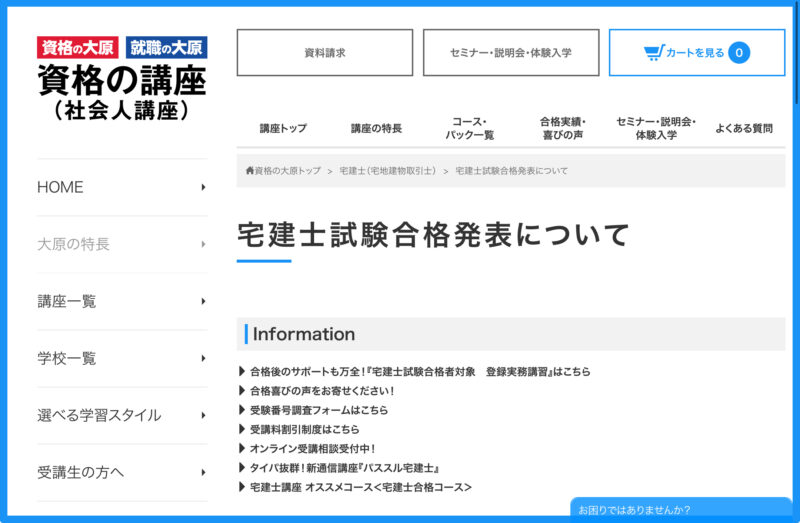The height and width of the screenshot is (523, 800).
Task: Go to コース・パック一覧 tab
Action: coord(469,128)
